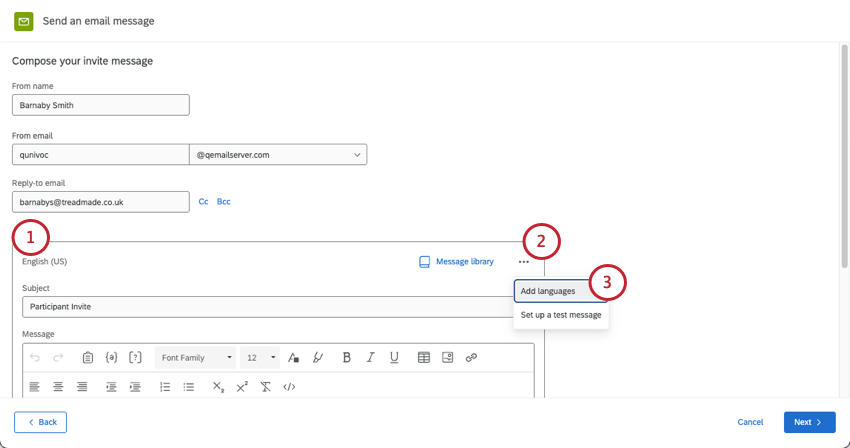850x448 pixels.
Task: Click the Message library book icon
Action: [x=424, y=262]
